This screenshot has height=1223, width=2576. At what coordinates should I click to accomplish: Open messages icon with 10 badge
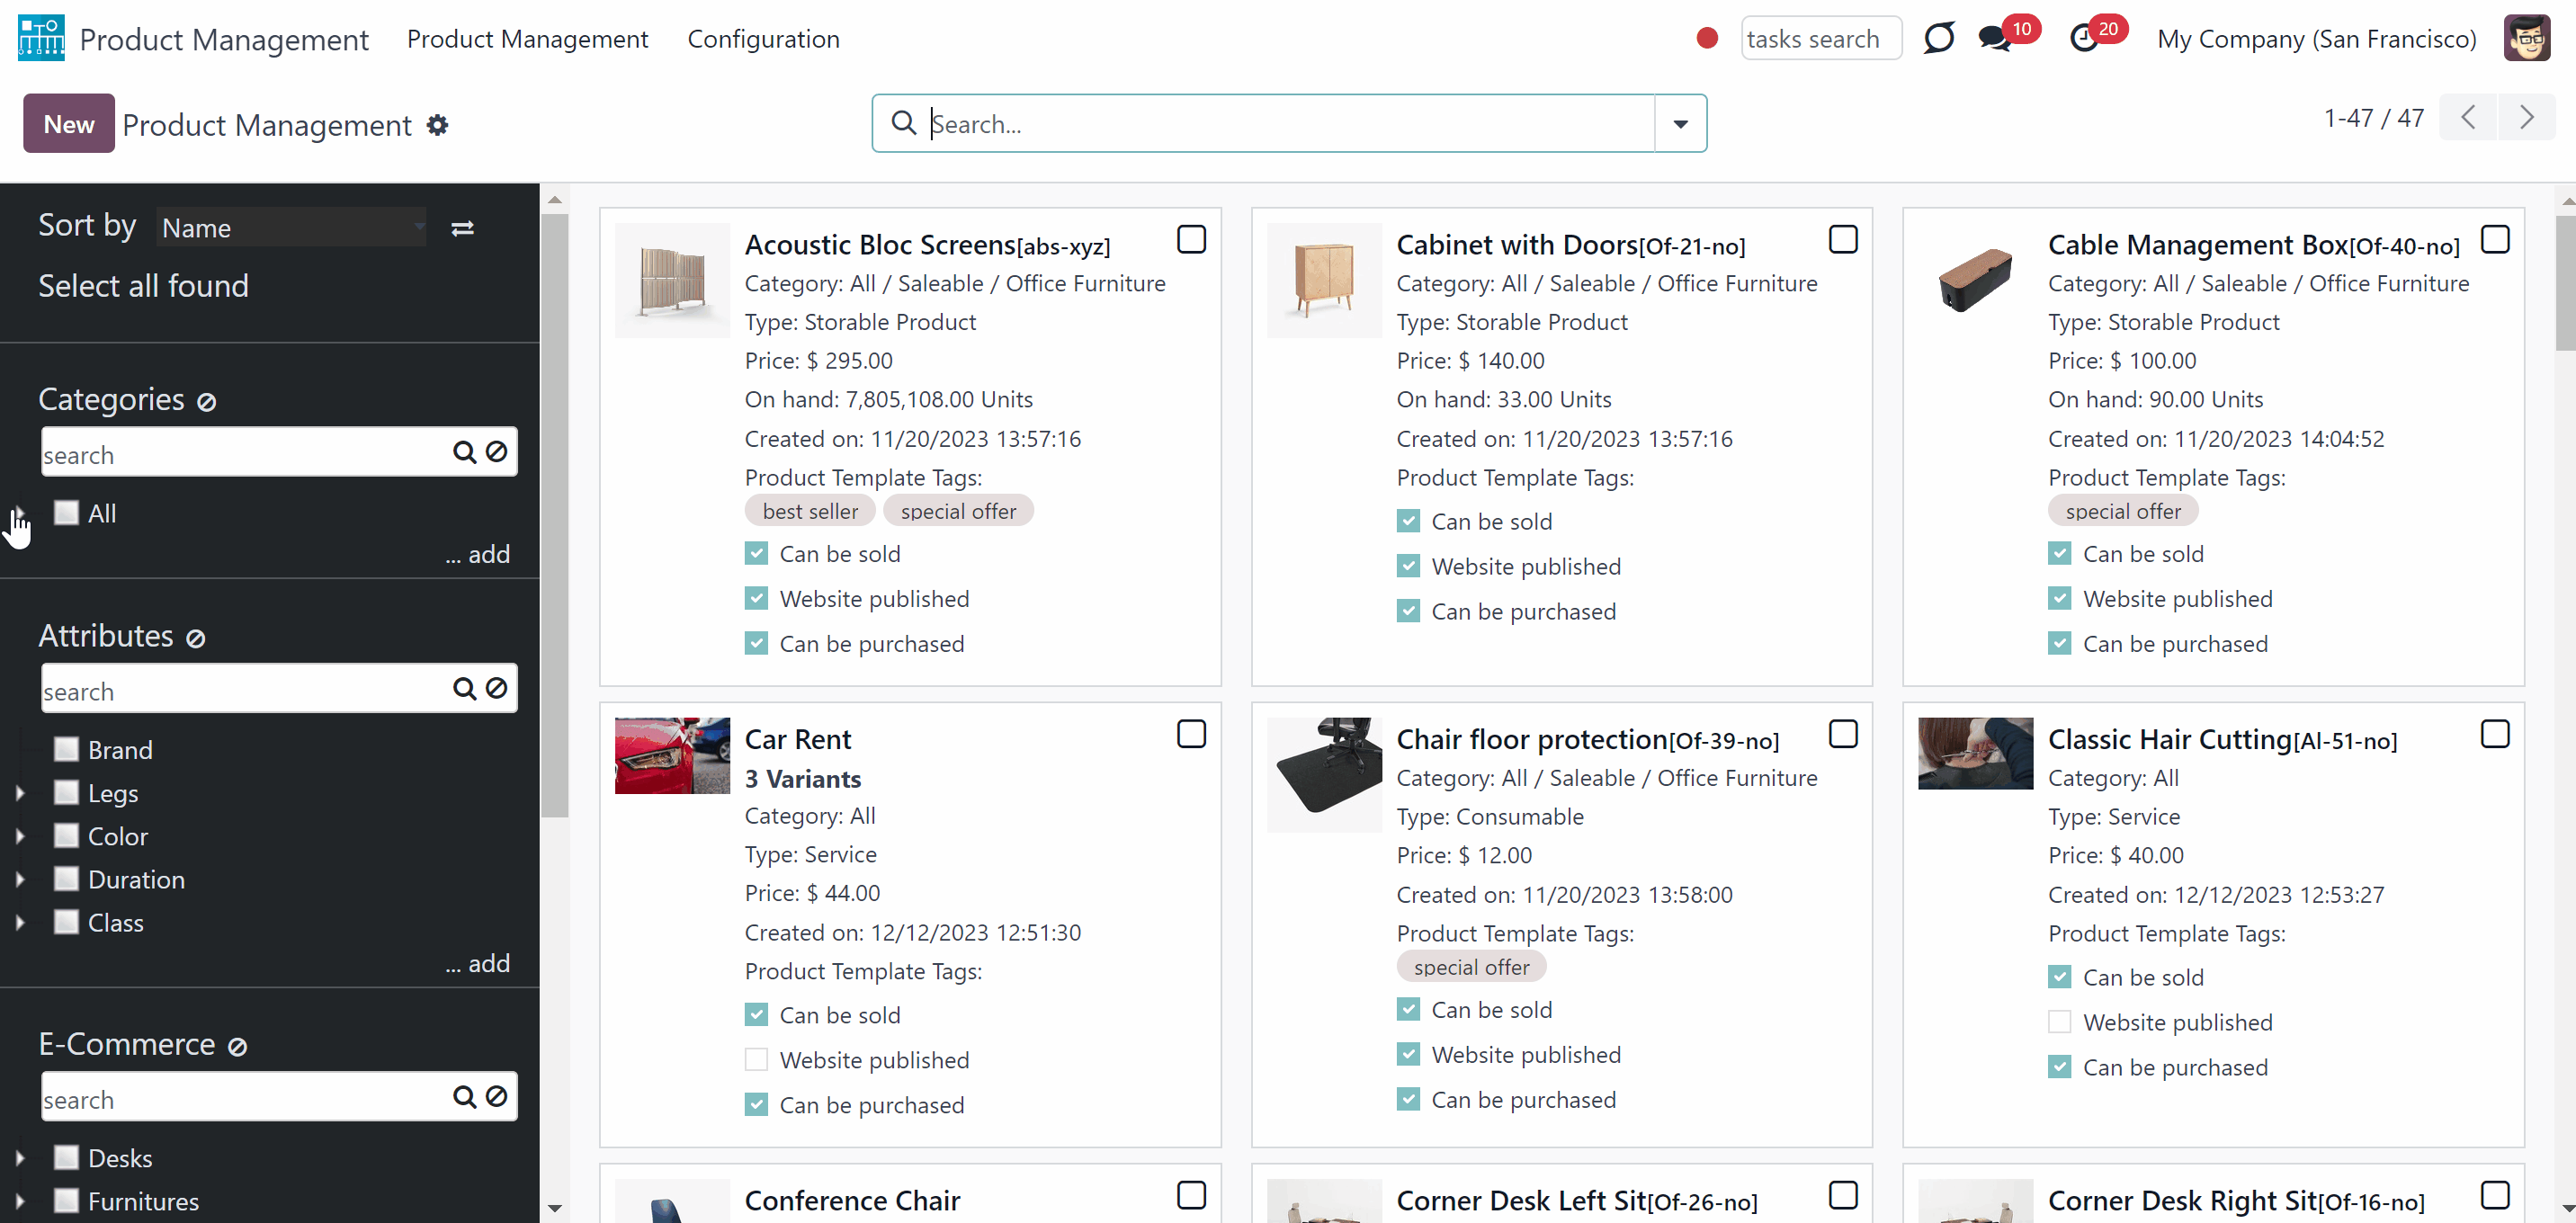[1995, 38]
